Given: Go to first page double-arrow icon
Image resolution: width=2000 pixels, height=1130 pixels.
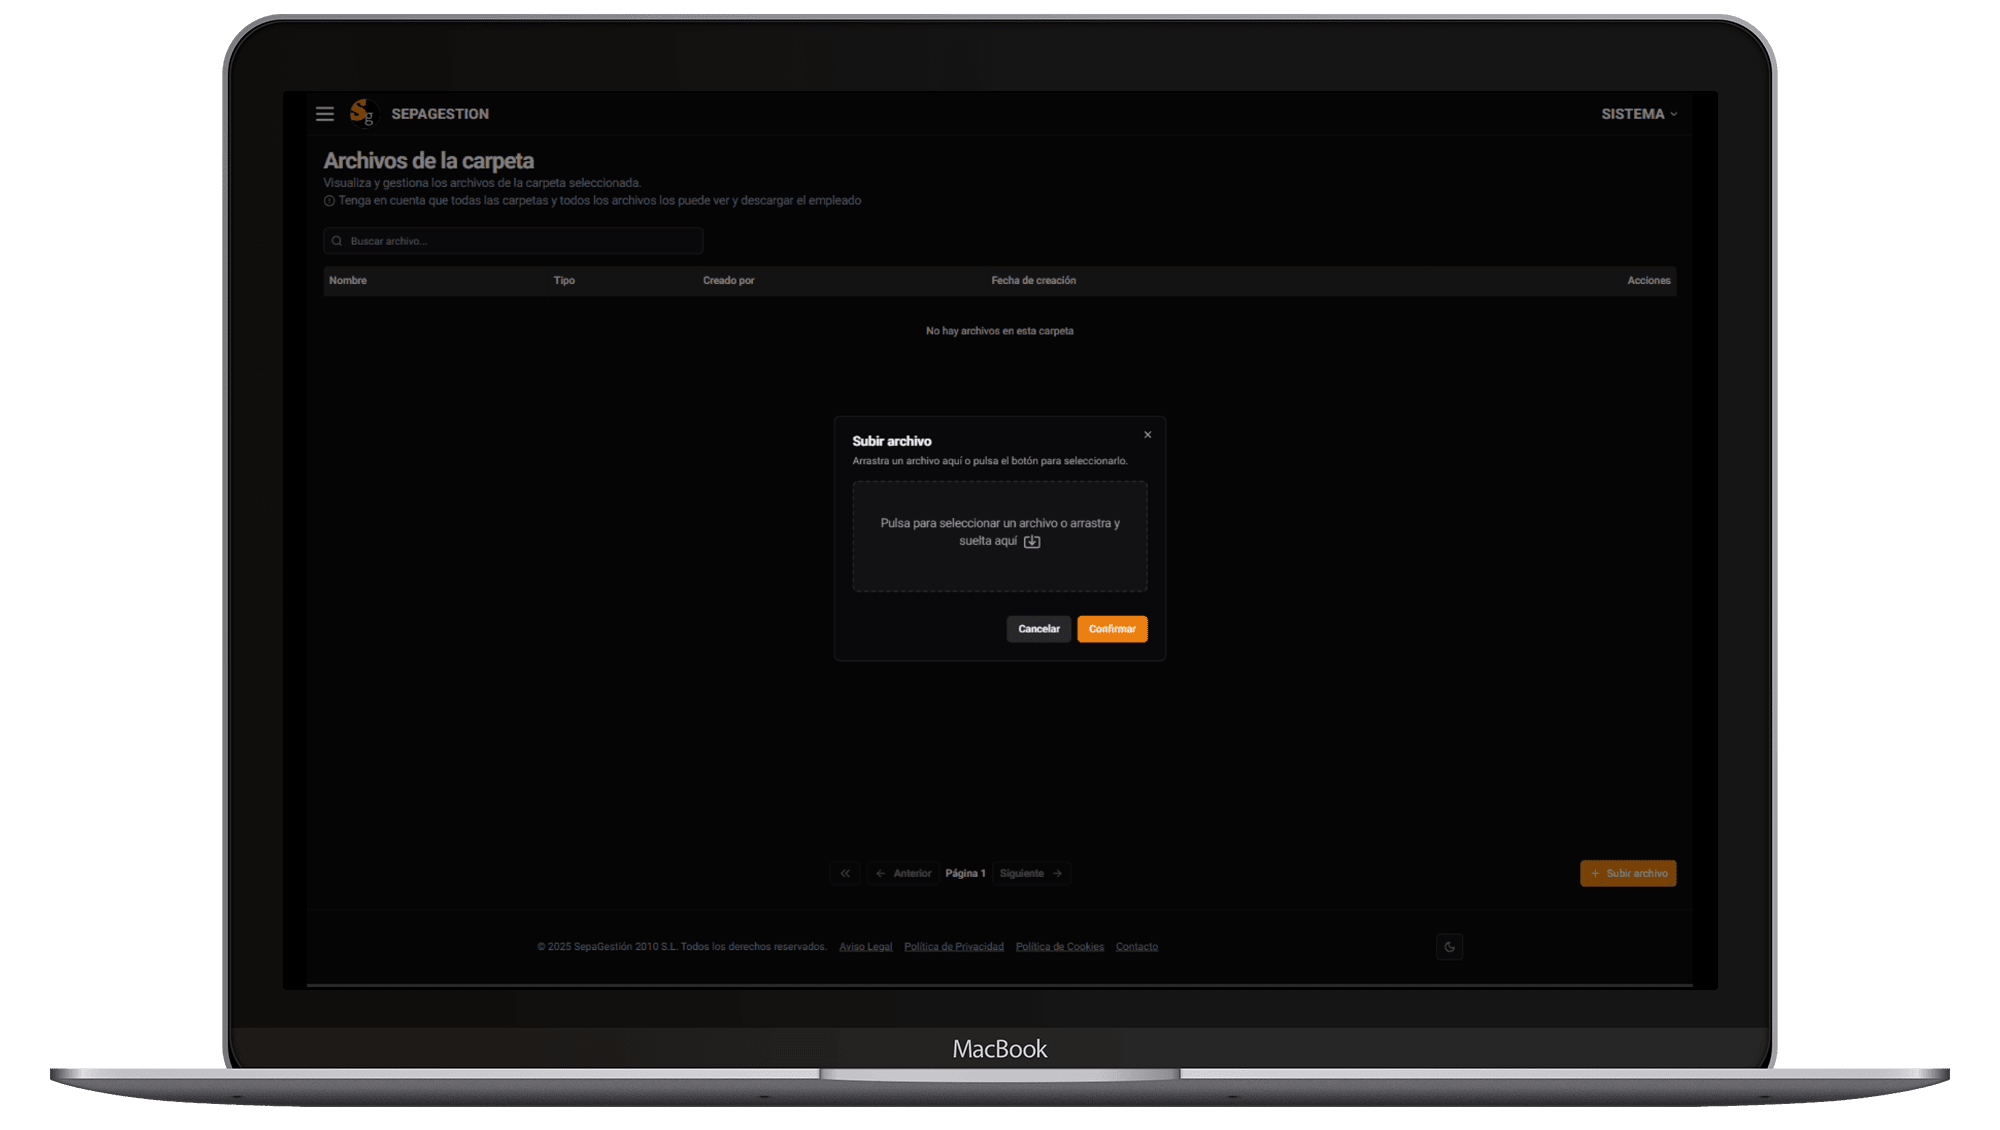Looking at the screenshot, I should coord(845,874).
